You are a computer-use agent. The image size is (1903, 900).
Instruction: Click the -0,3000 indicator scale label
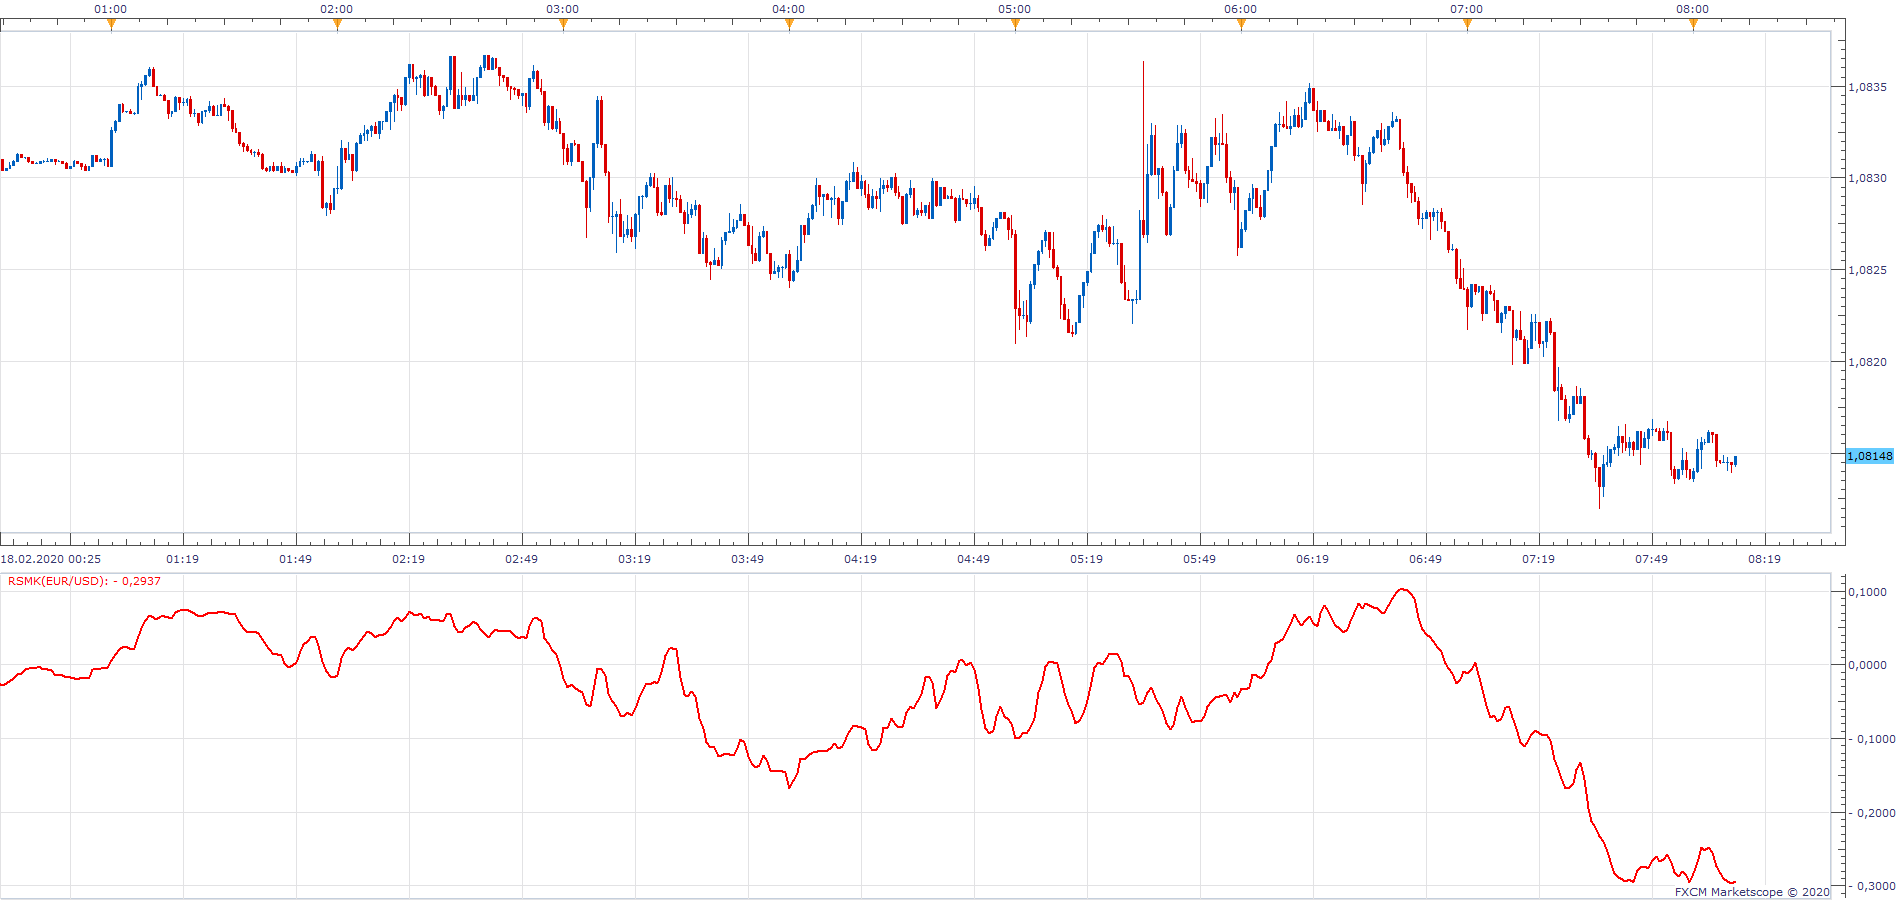[x=1872, y=886]
